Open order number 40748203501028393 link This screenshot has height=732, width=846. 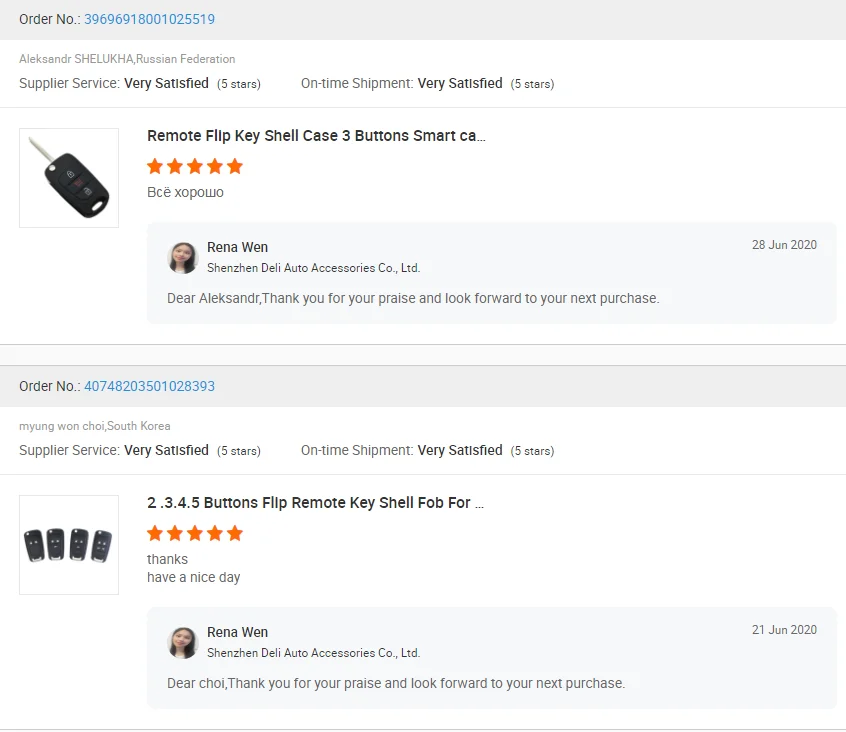149,386
